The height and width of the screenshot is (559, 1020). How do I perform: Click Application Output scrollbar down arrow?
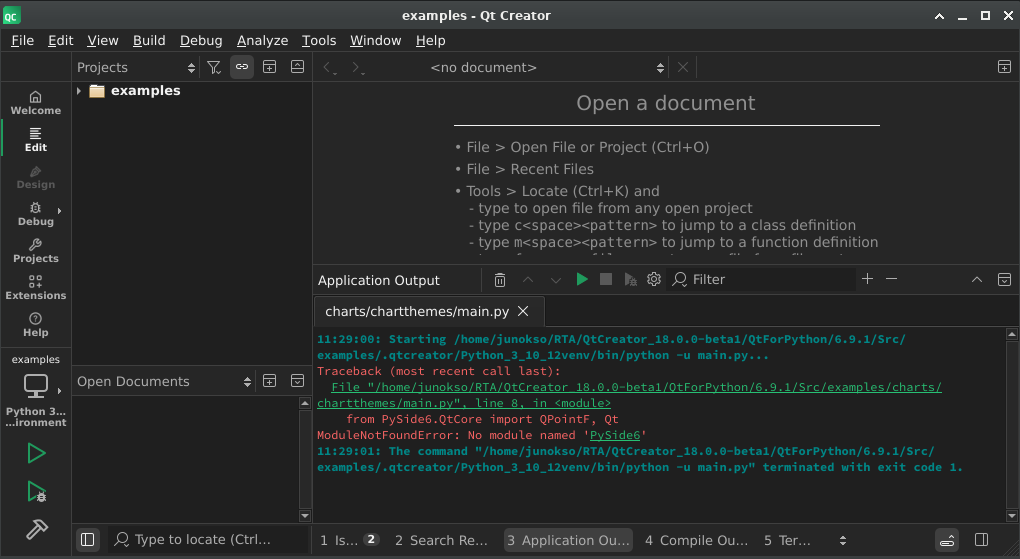tap(1012, 516)
